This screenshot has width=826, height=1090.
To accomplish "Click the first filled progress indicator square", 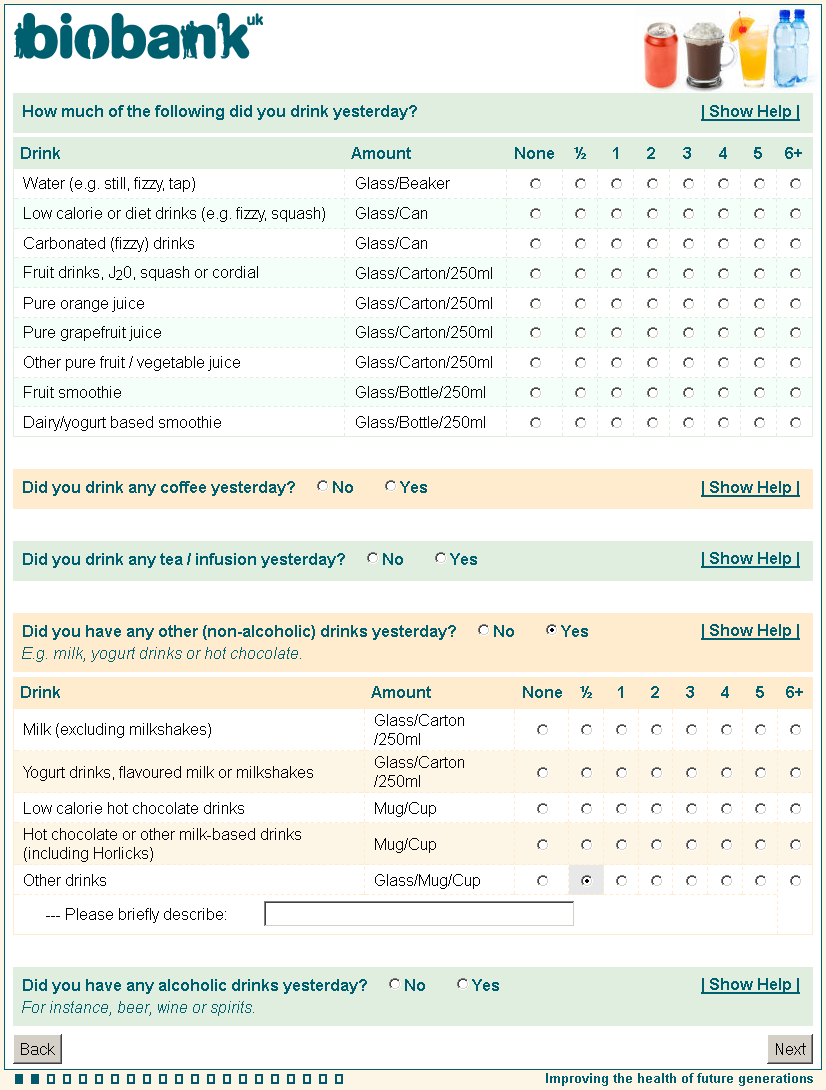I will coord(20,1079).
